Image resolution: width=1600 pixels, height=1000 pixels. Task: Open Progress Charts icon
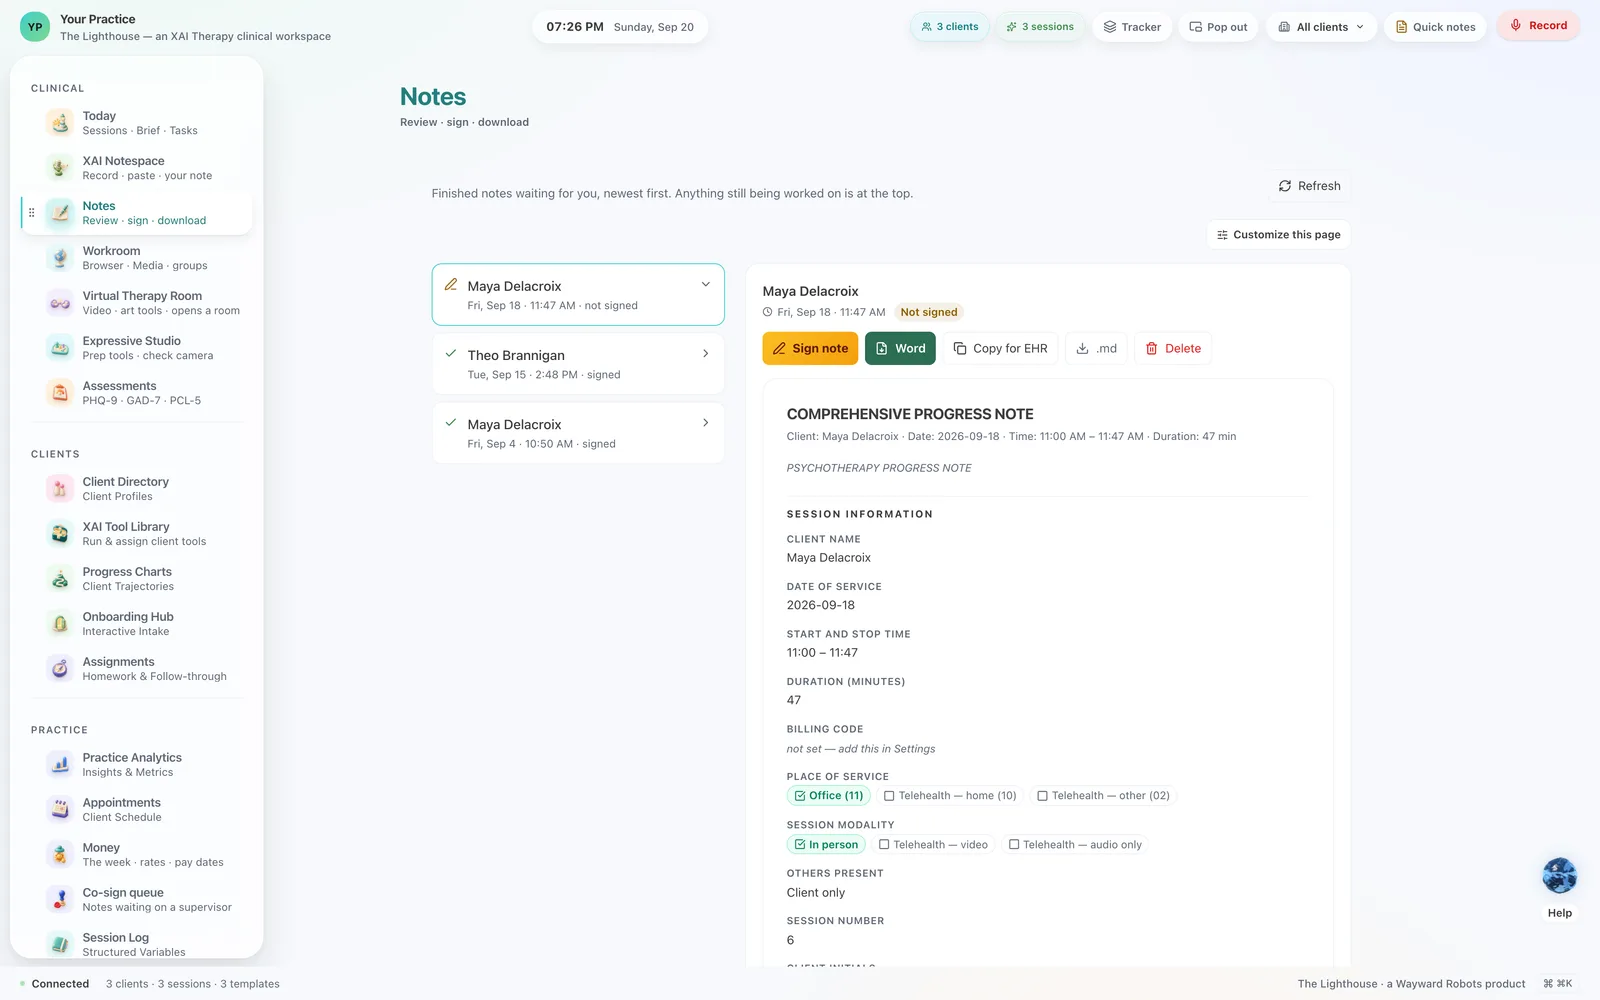[x=60, y=579]
